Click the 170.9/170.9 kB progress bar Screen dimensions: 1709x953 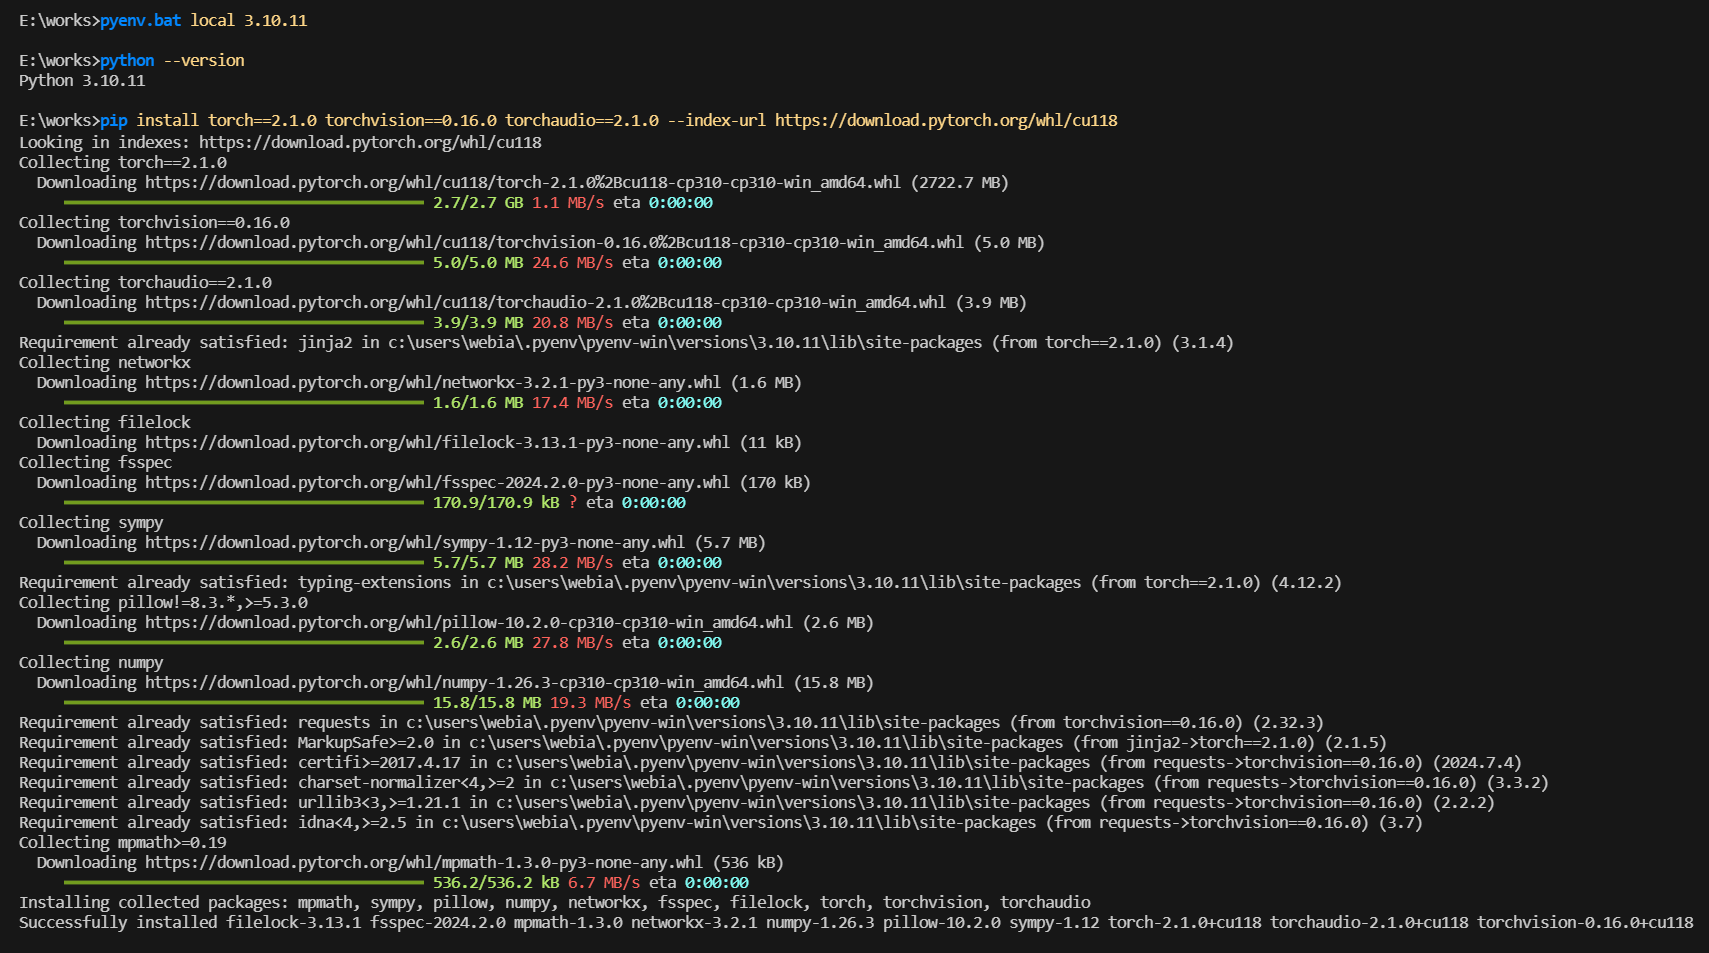(244, 502)
